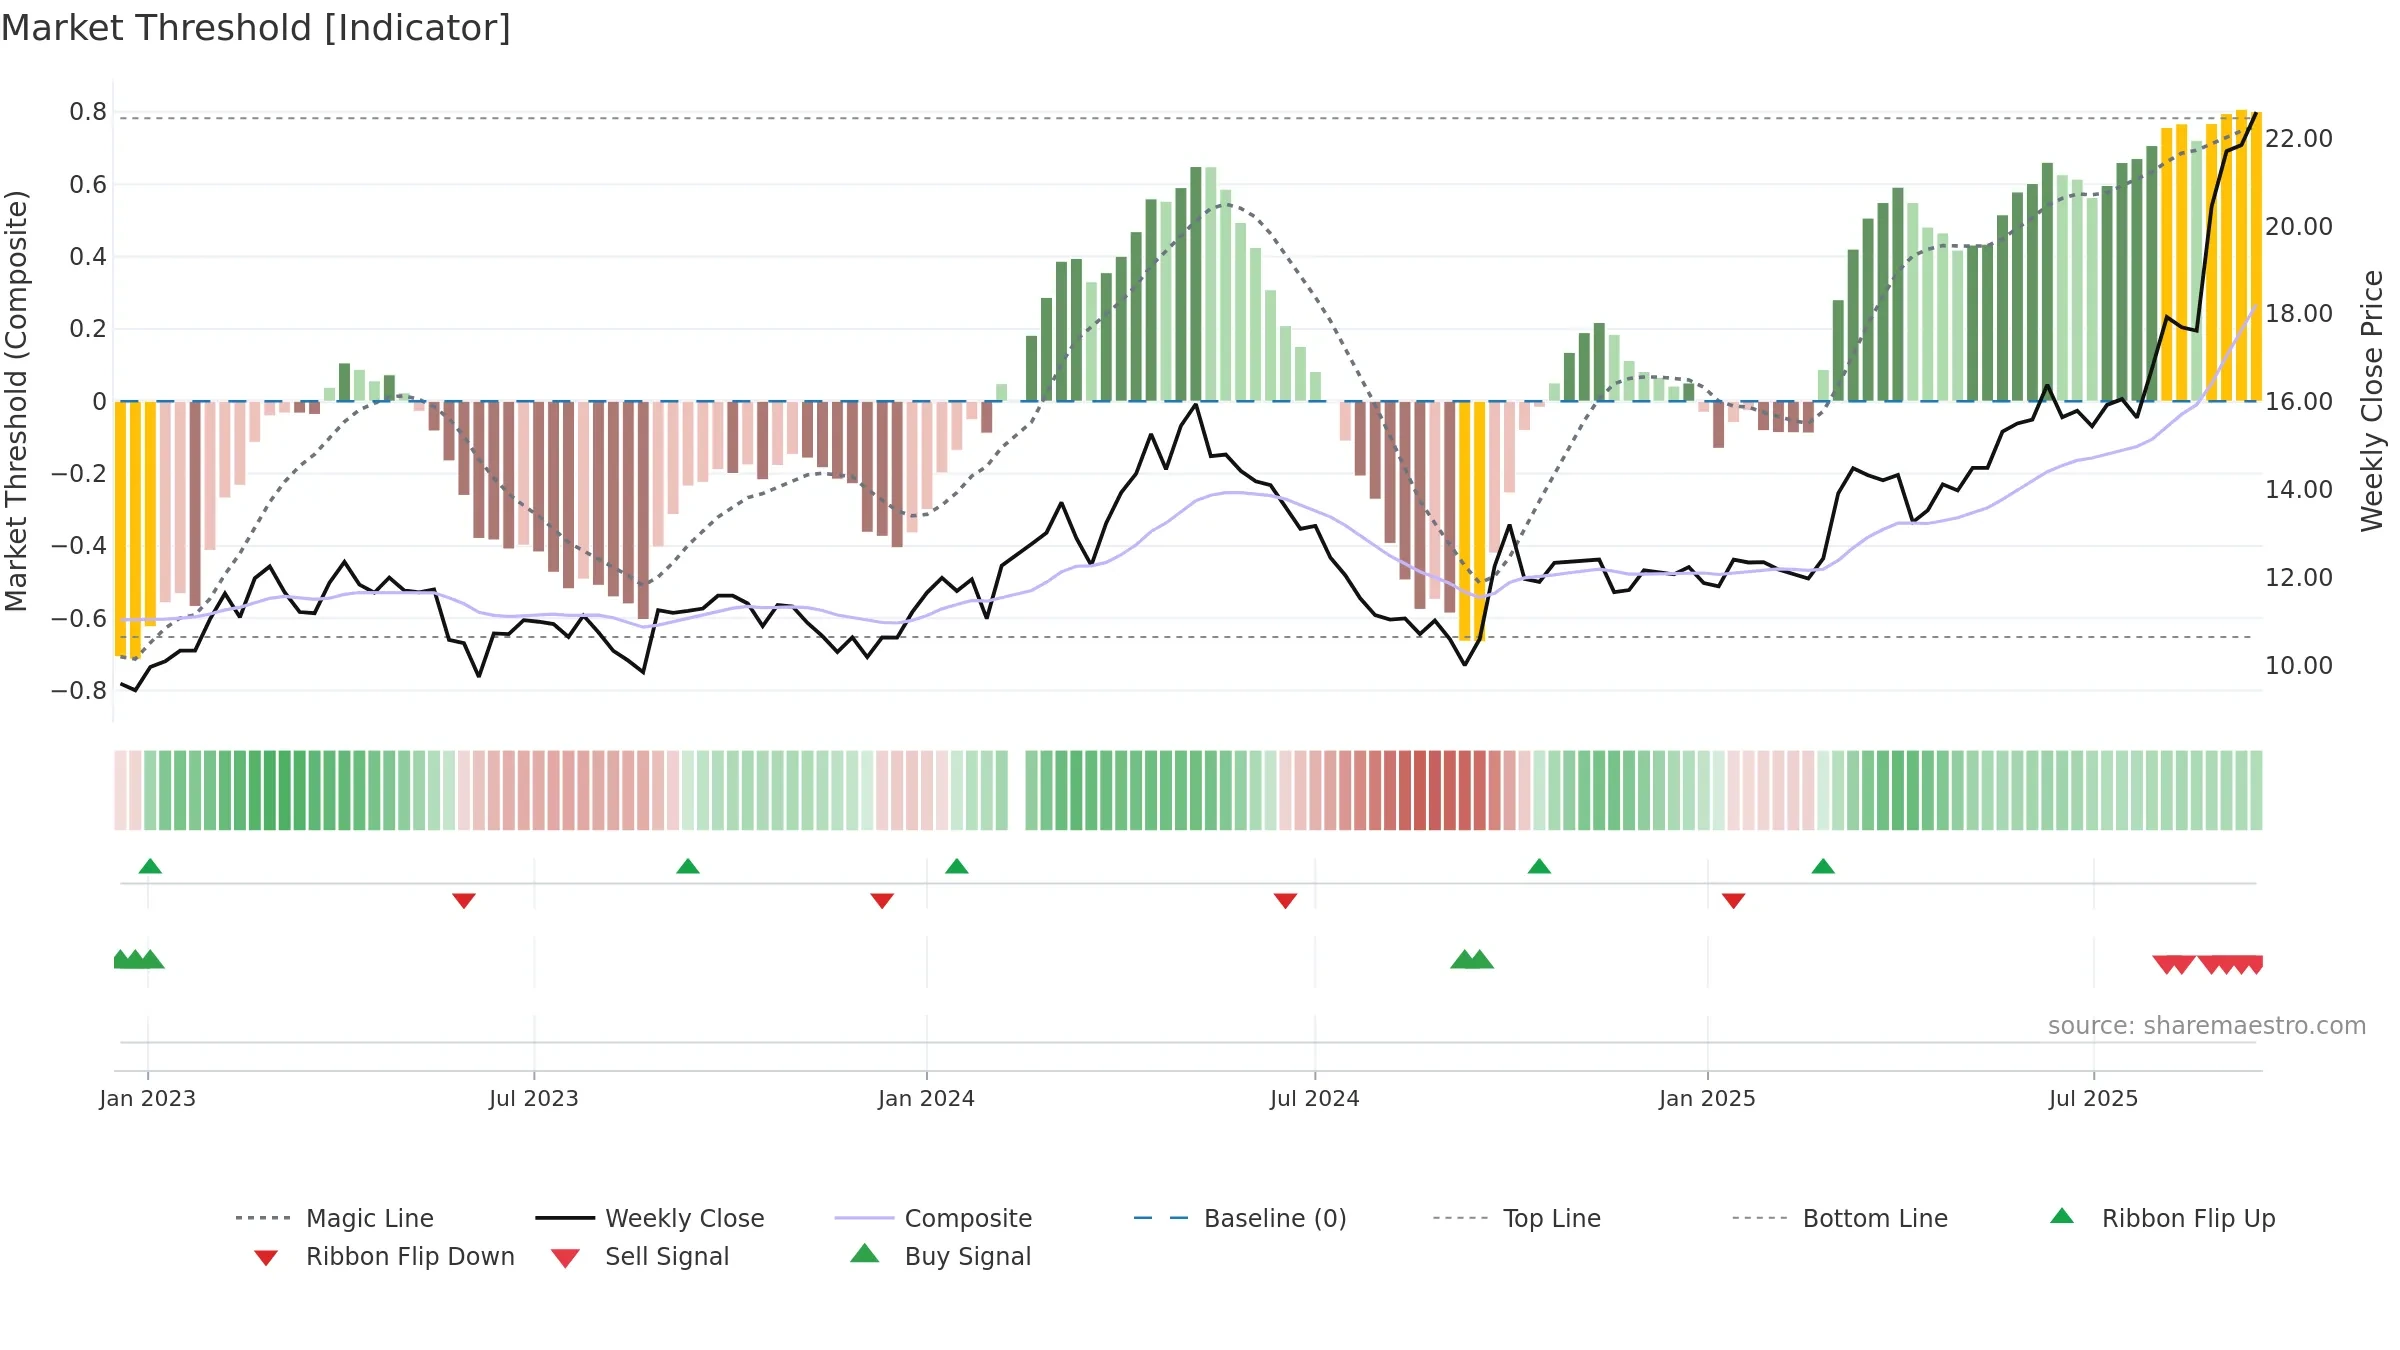Click the 18.00 price tick label
The image size is (2400, 1350).
coord(2299,313)
